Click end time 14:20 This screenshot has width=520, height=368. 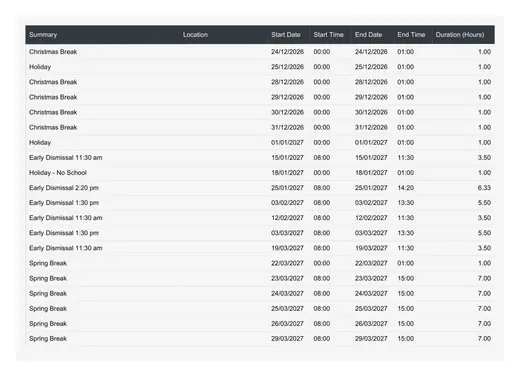point(406,188)
